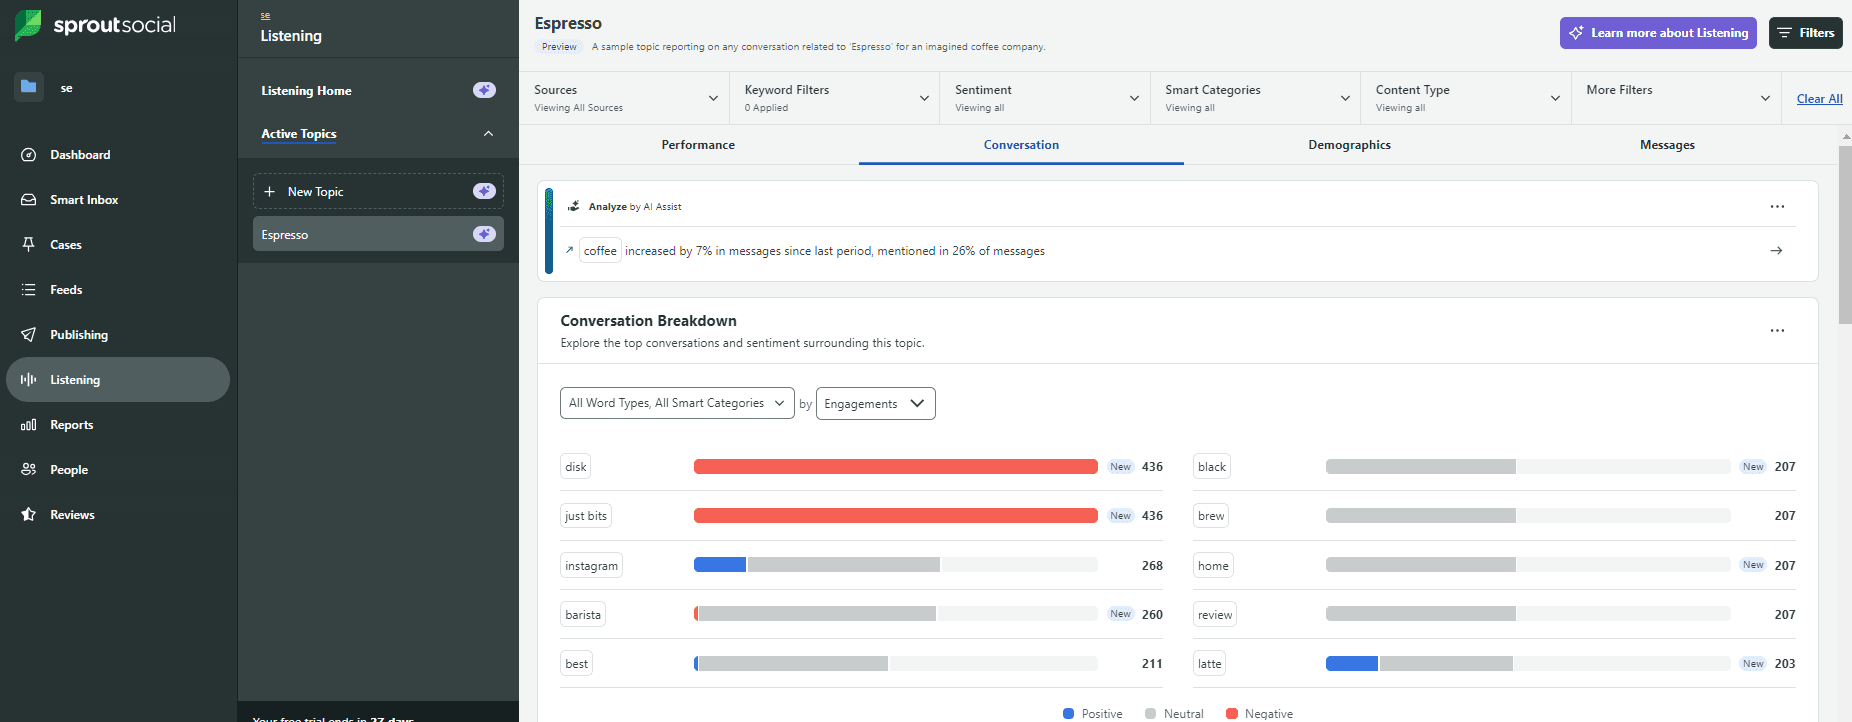Click the Clear All link

(1819, 99)
